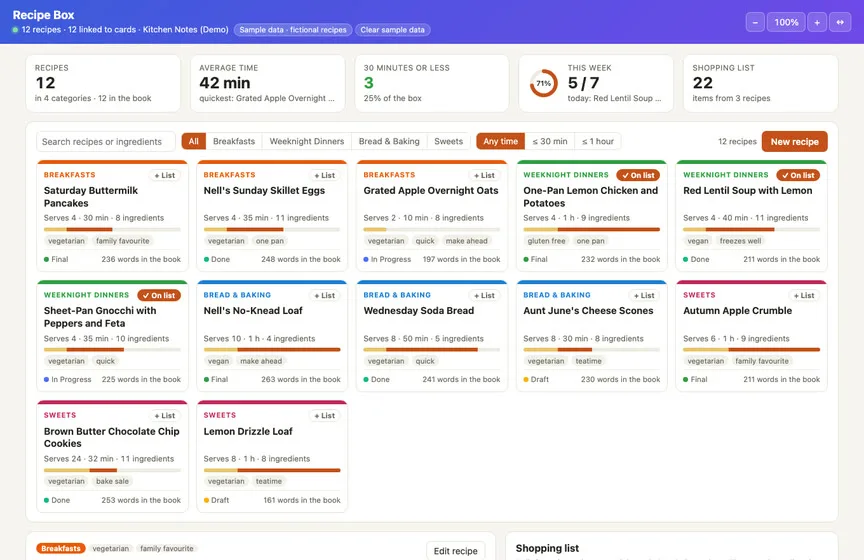
Task: Click the zoom out minus button
Action: pos(755,23)
